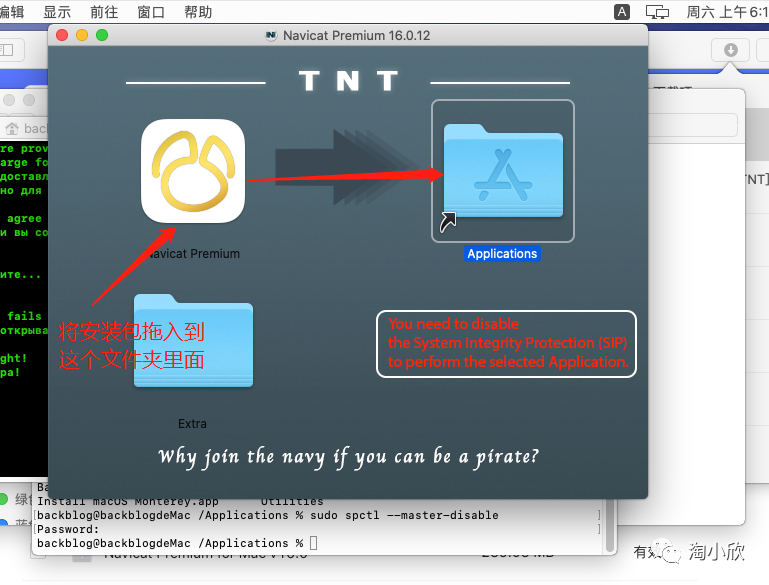Click the Applications label text

point(502,254)
